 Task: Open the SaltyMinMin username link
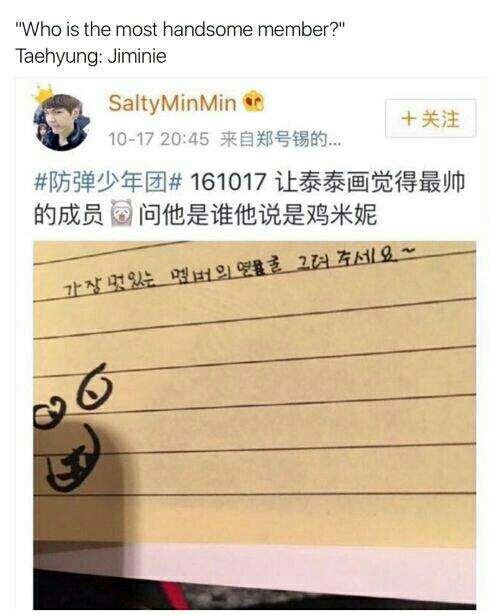coord(172,103)
